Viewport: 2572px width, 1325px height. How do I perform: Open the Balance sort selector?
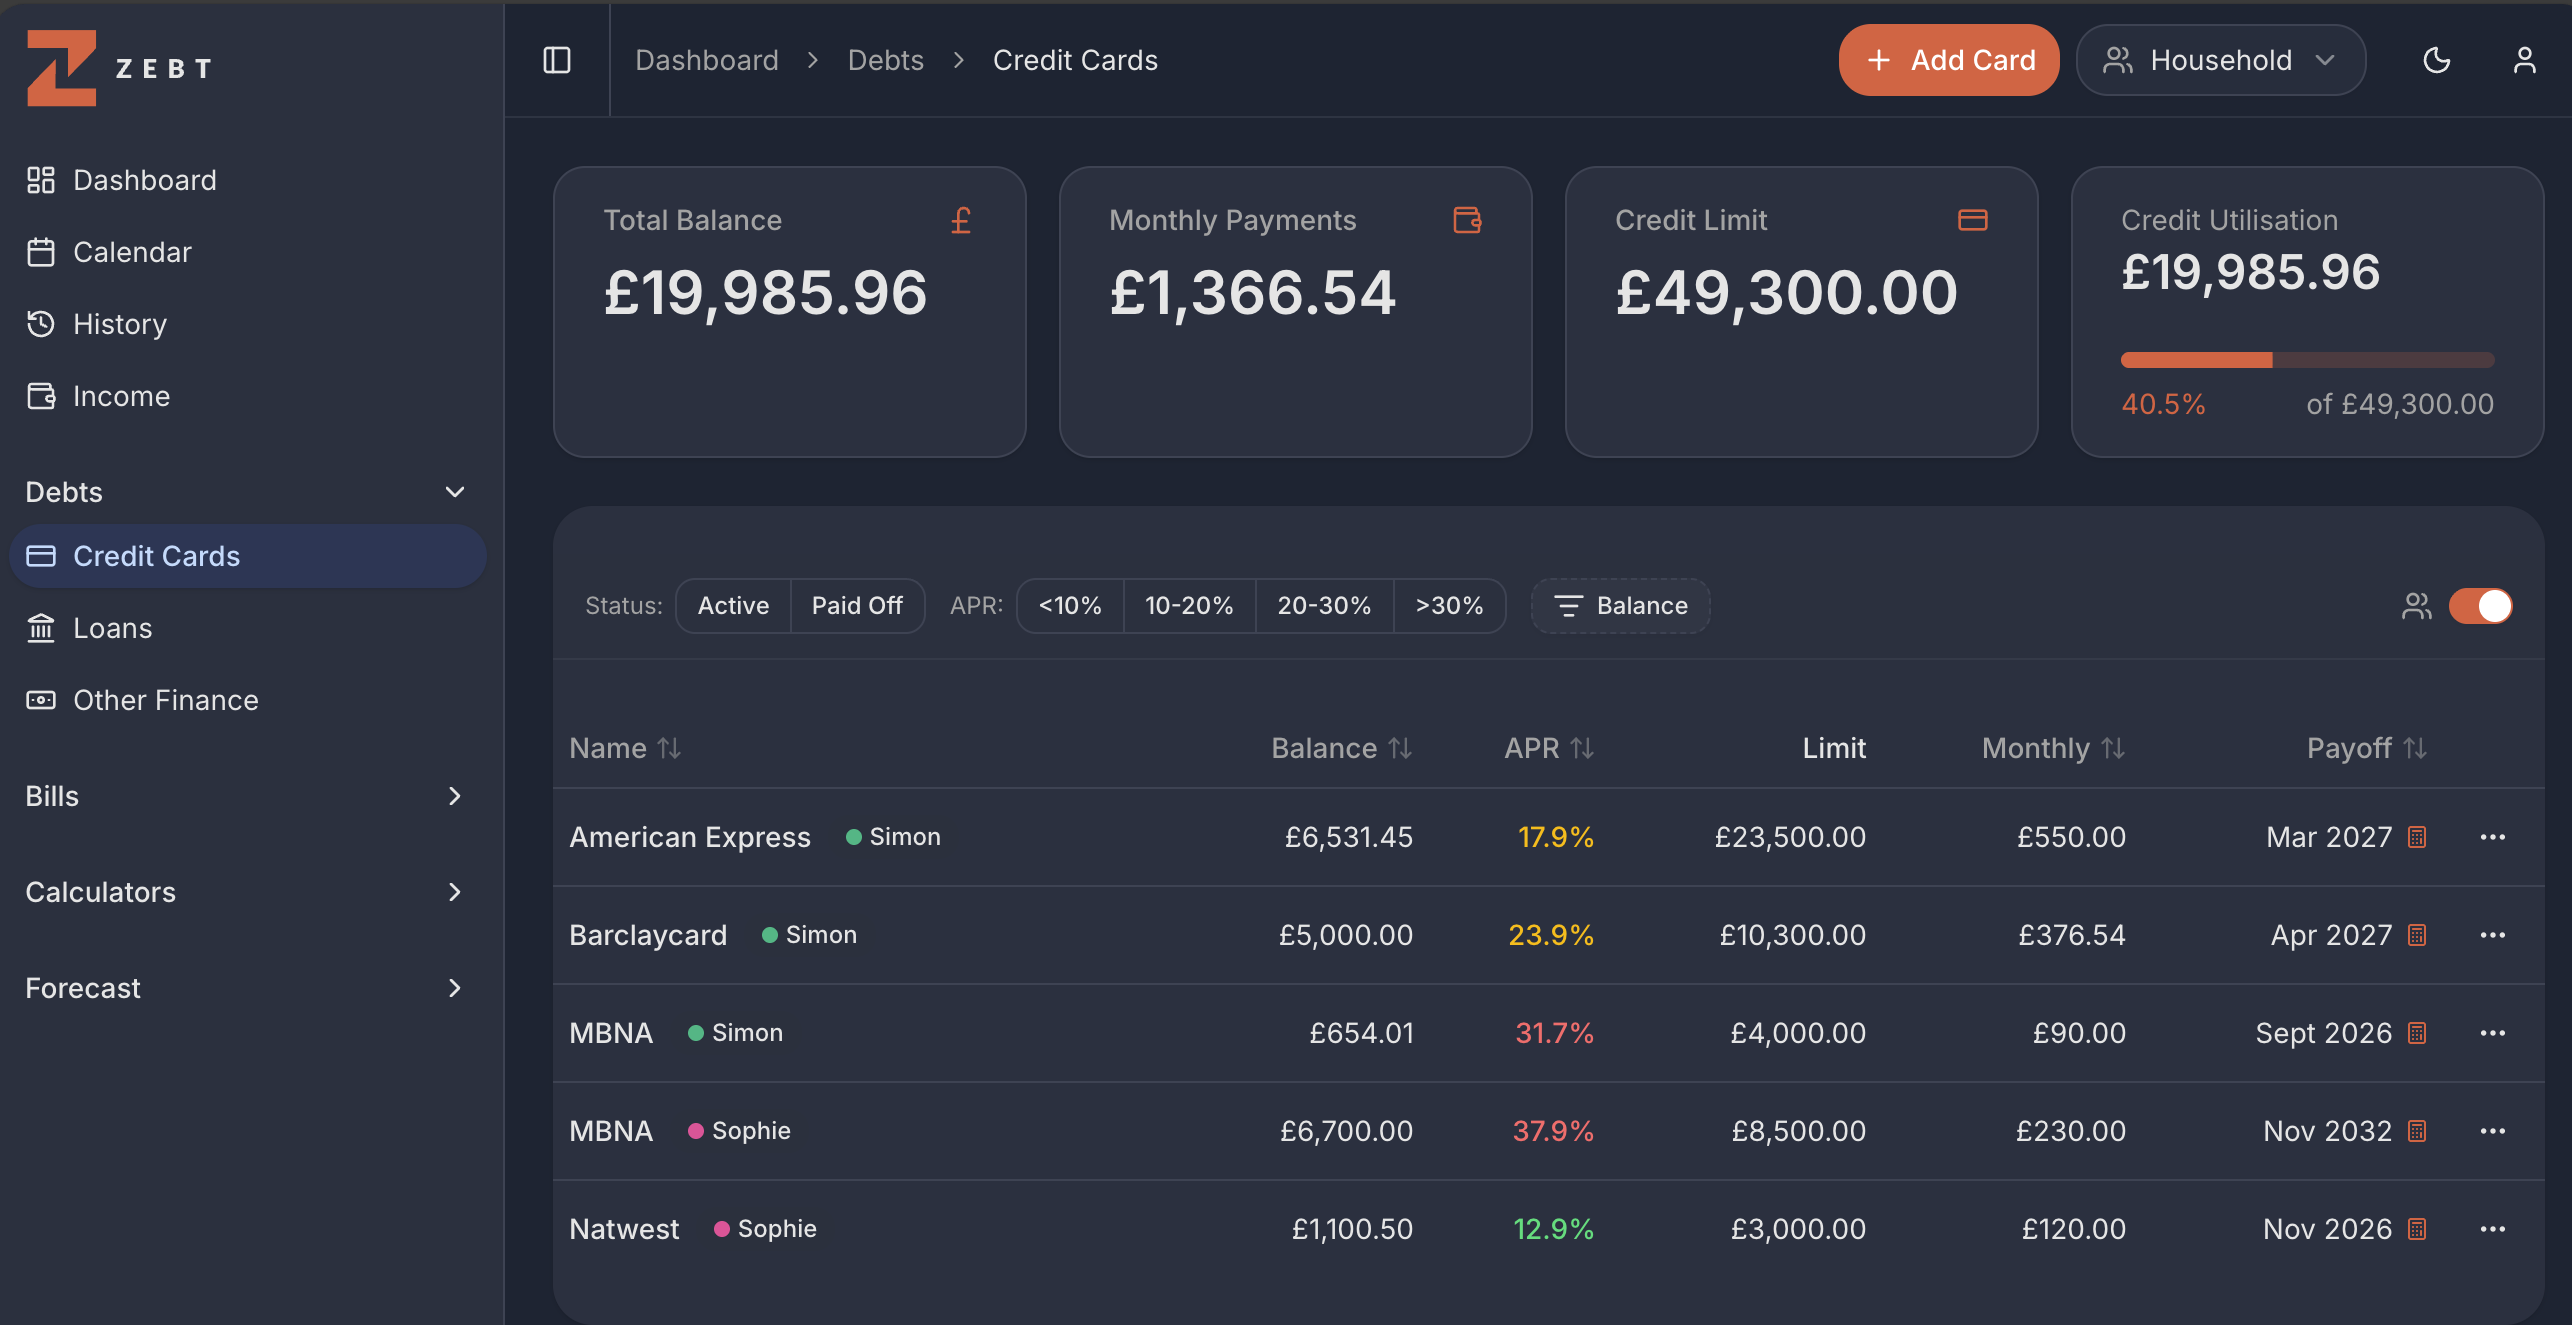(x=1619, y=605)
